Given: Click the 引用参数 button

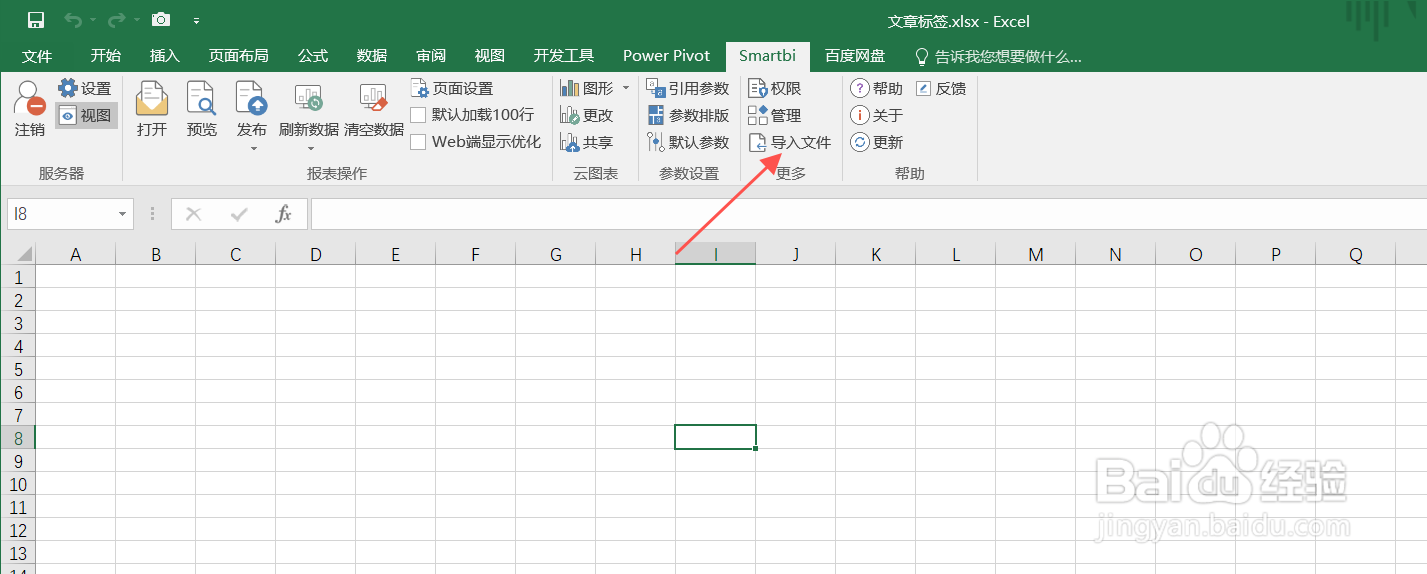Looking at the screenshot, I should [688, 89].
